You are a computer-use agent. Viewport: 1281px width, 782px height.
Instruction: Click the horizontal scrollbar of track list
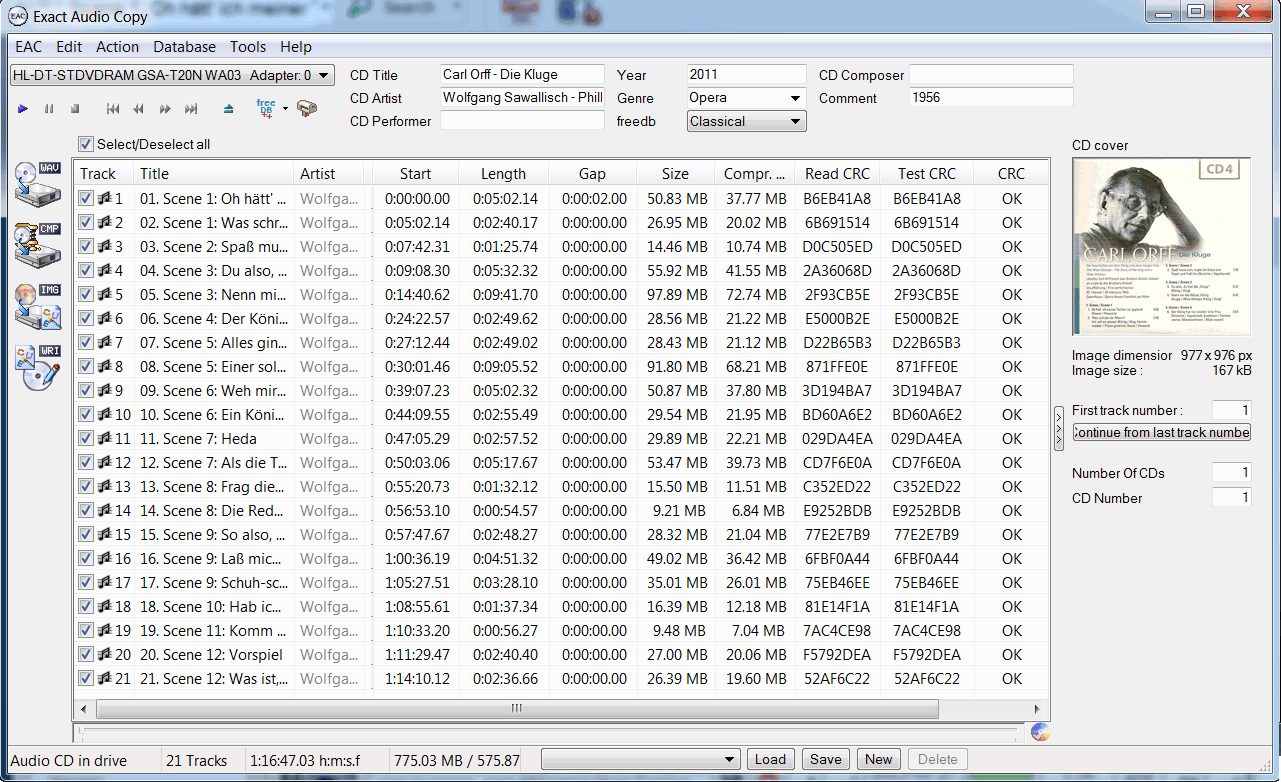pyautogui.click(x=516, y=709)
